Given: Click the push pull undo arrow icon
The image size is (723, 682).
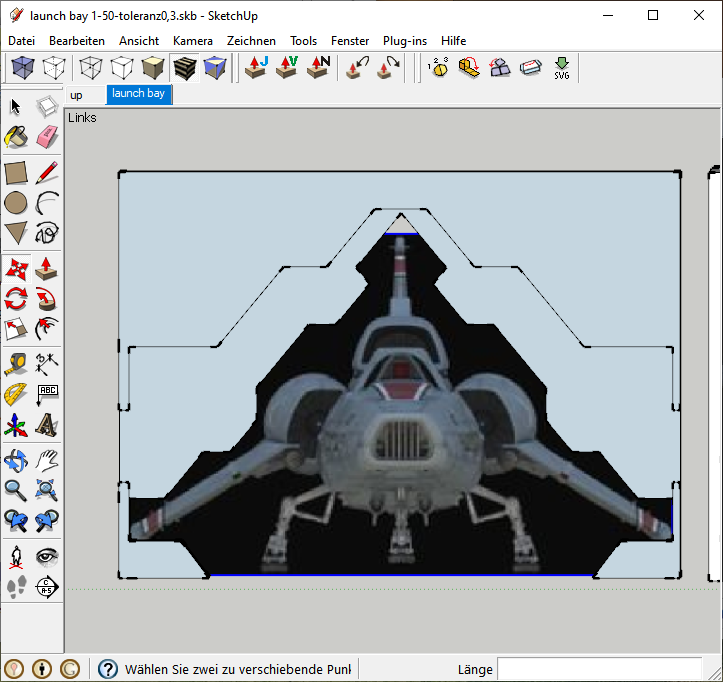Looking at the screenshot, I should [357, 68].
